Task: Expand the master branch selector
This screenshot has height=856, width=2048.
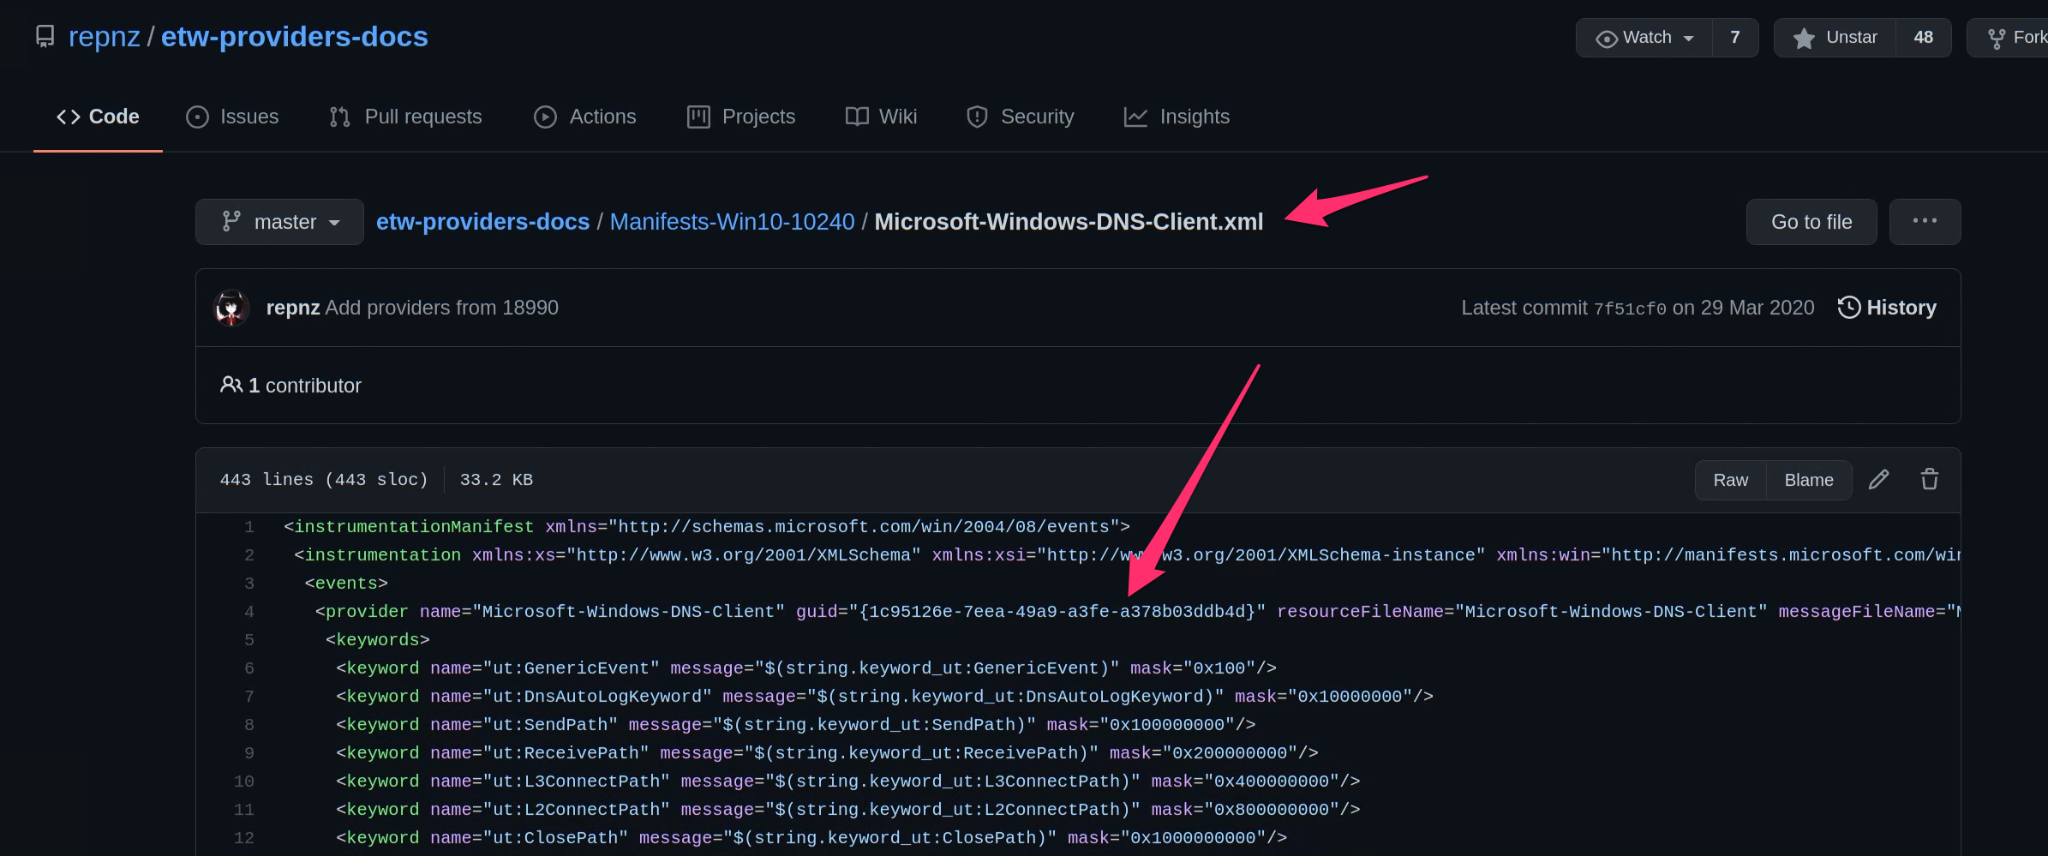Action: 279,222
